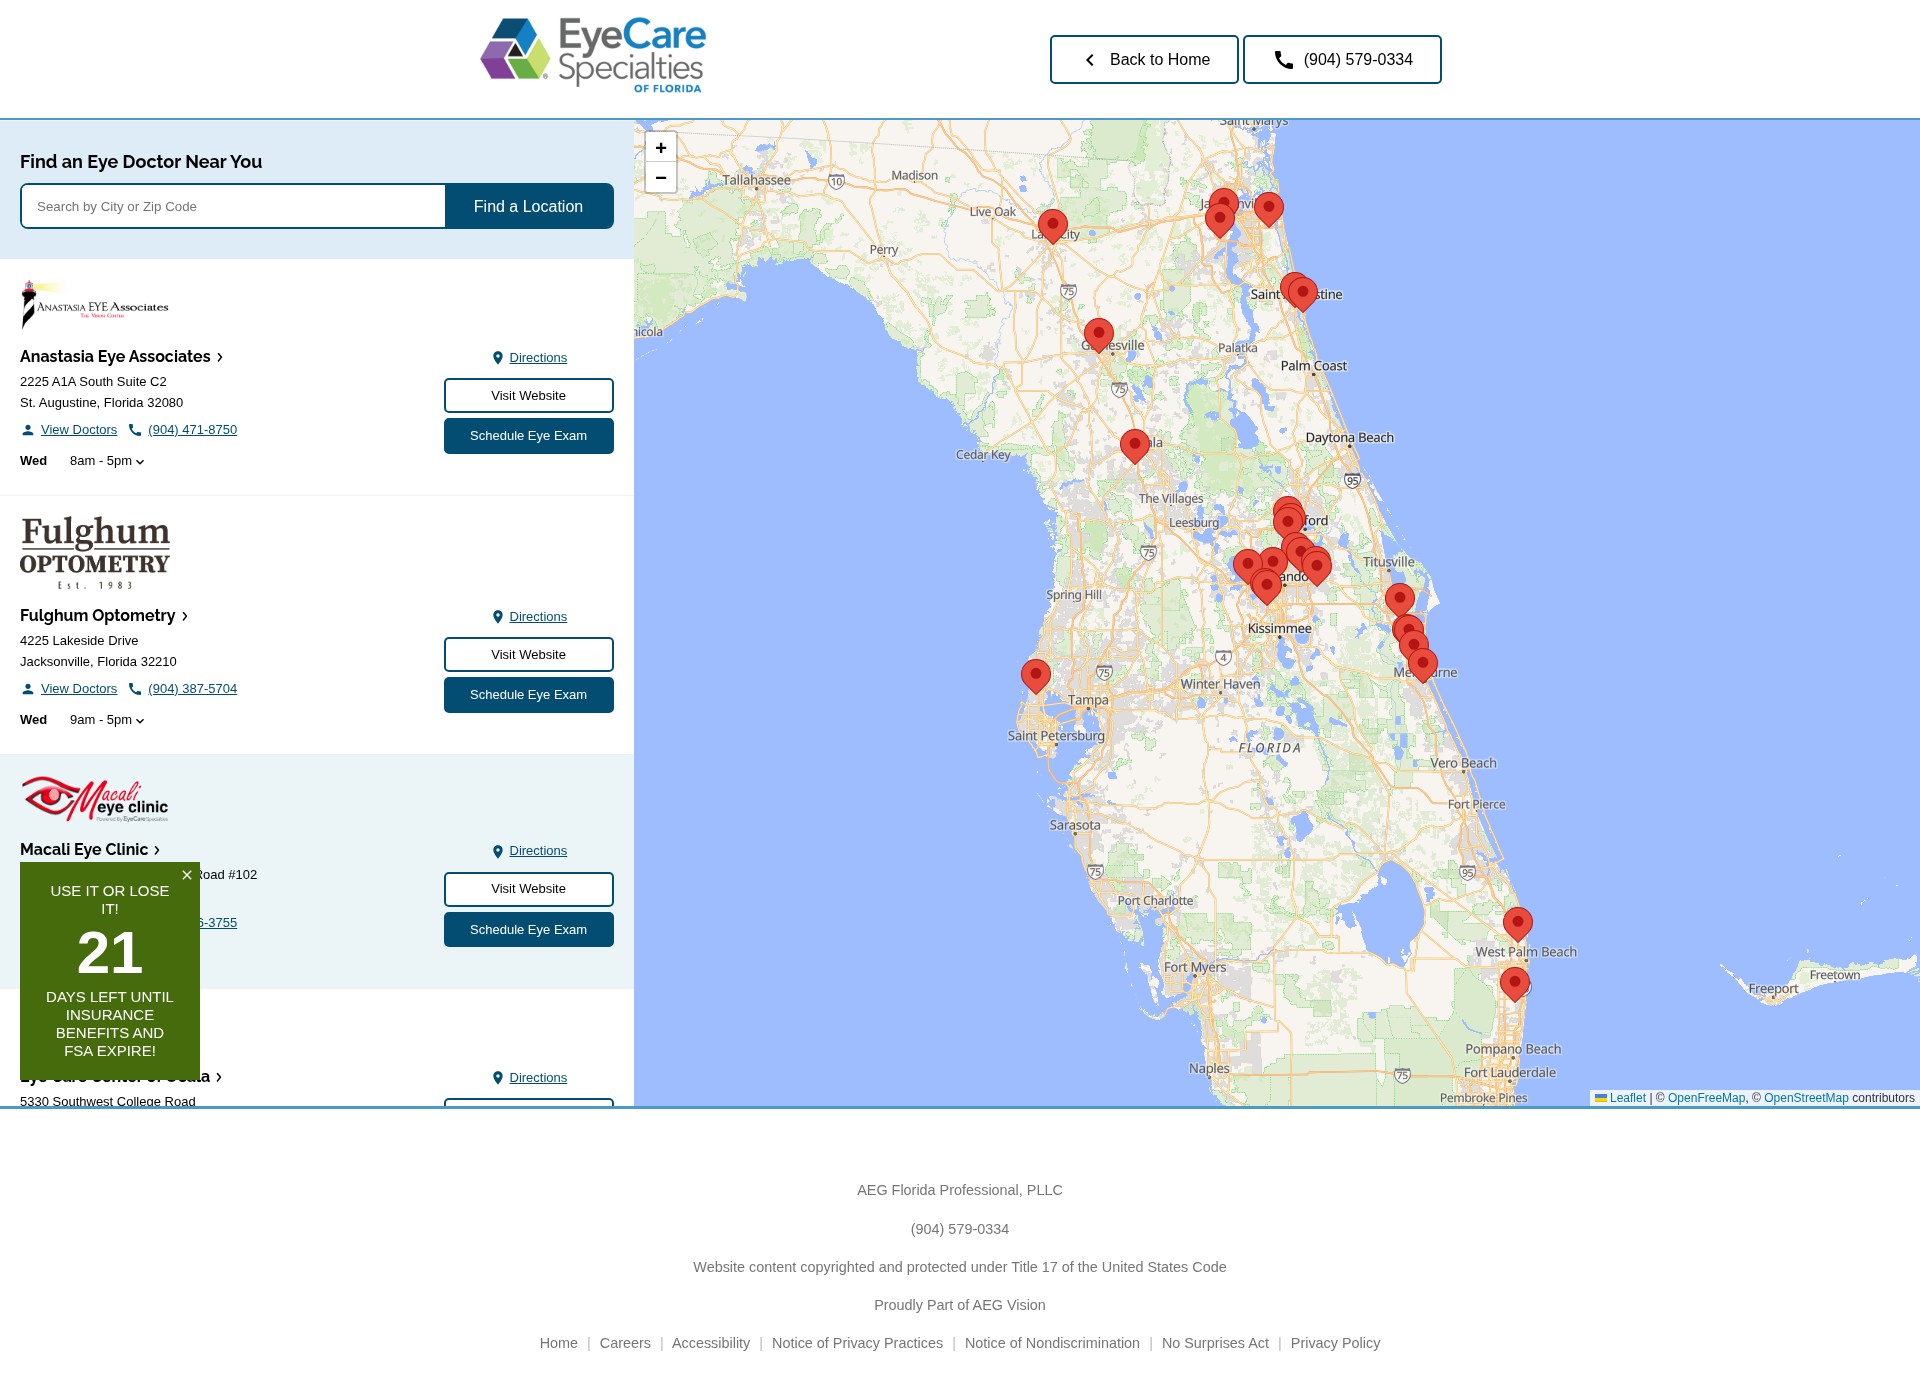Call (904) 579-0334 from the header button
This screenshot has width=1920, height=1396.
pos(1342,60)
